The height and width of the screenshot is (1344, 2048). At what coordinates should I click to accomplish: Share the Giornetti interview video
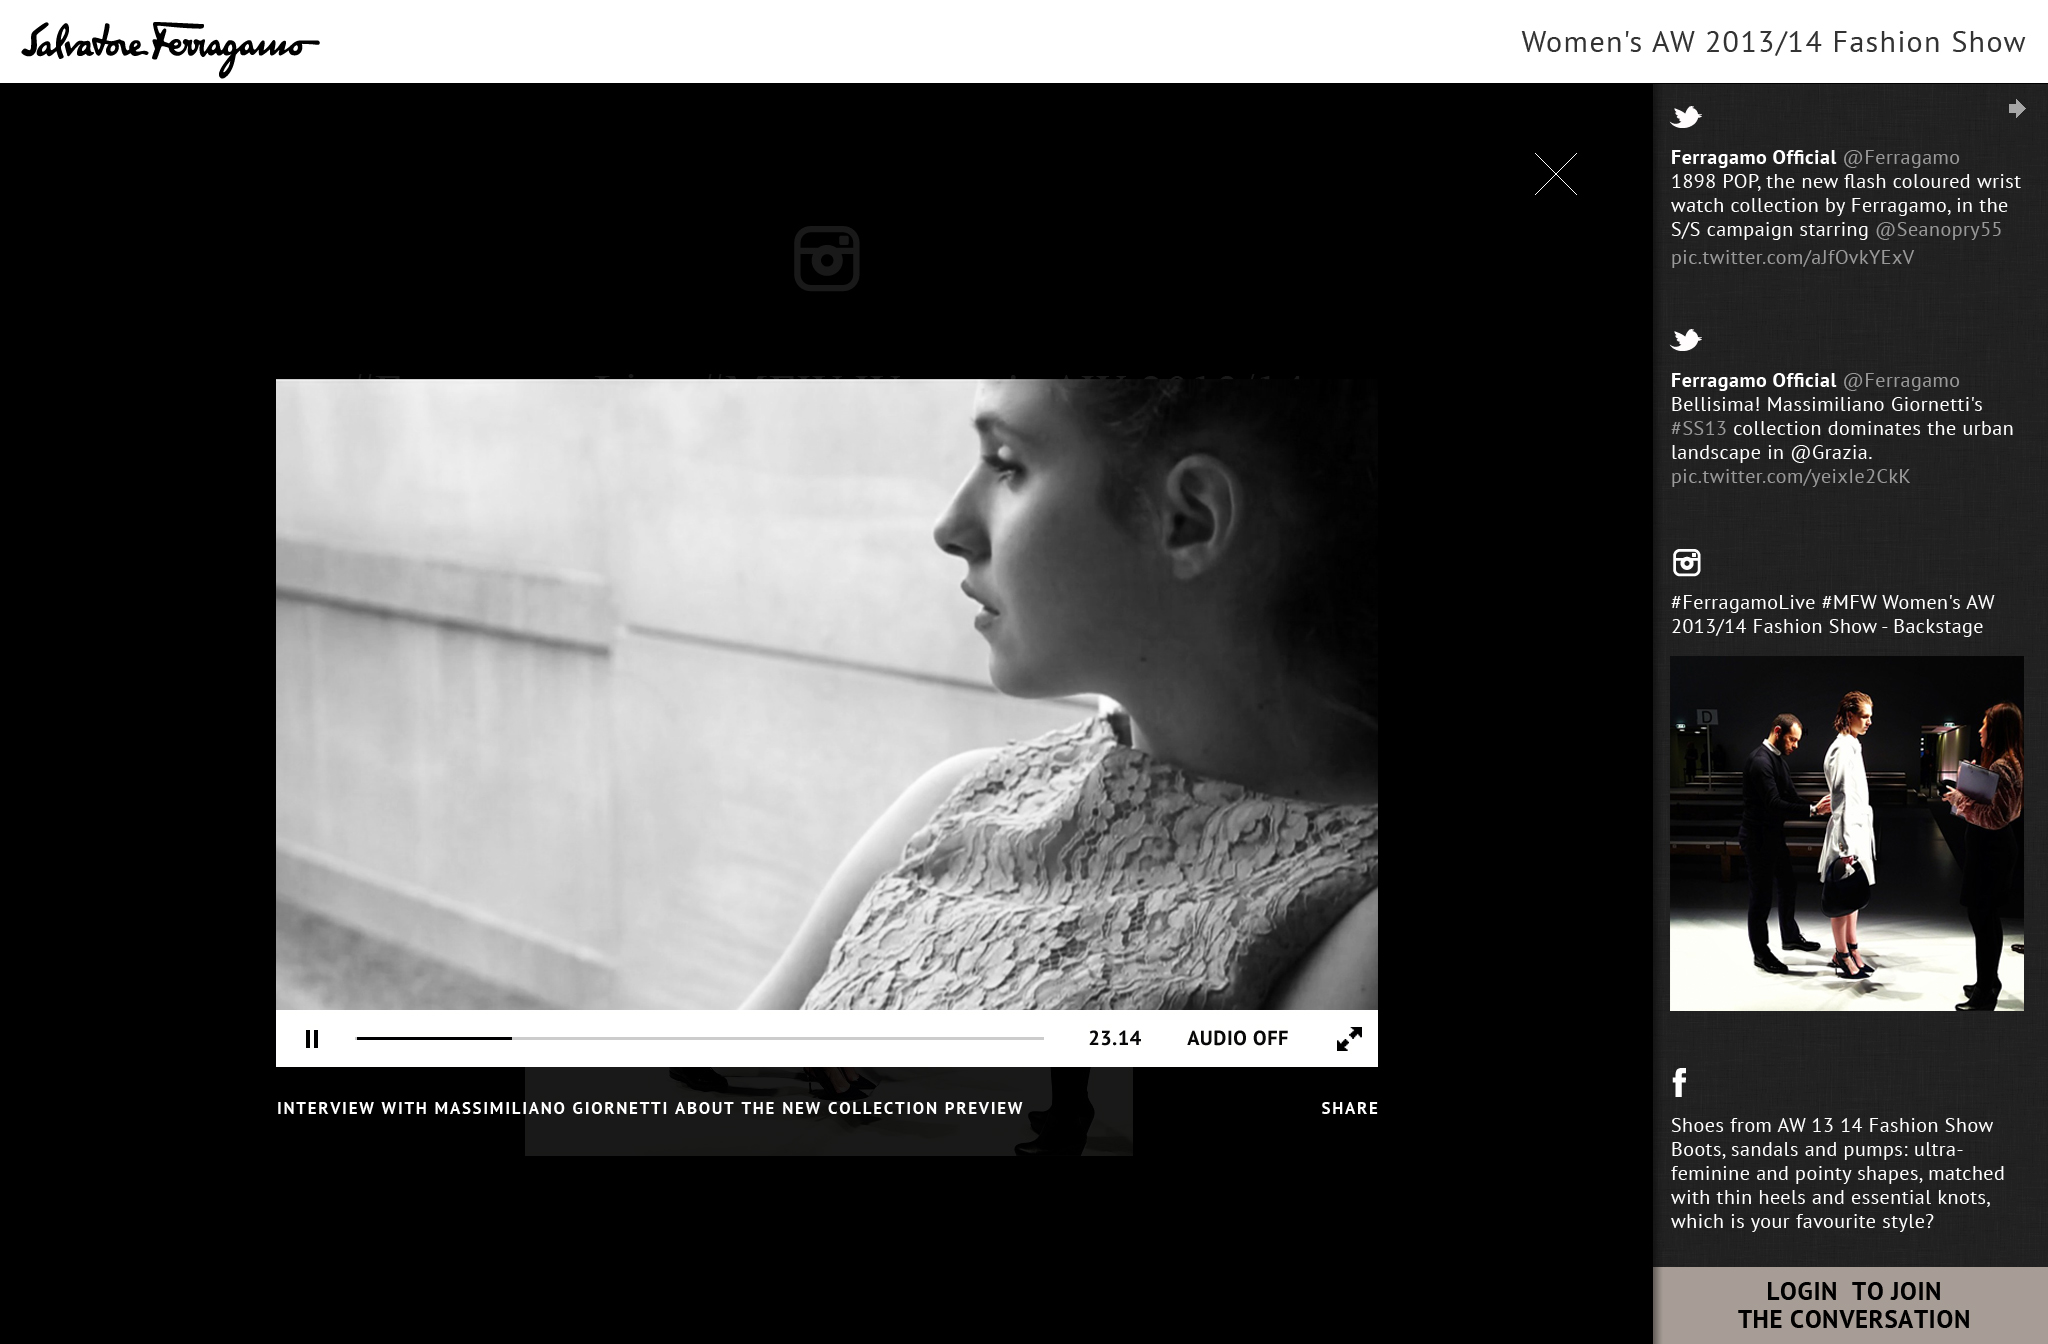click(1349, 1108)
